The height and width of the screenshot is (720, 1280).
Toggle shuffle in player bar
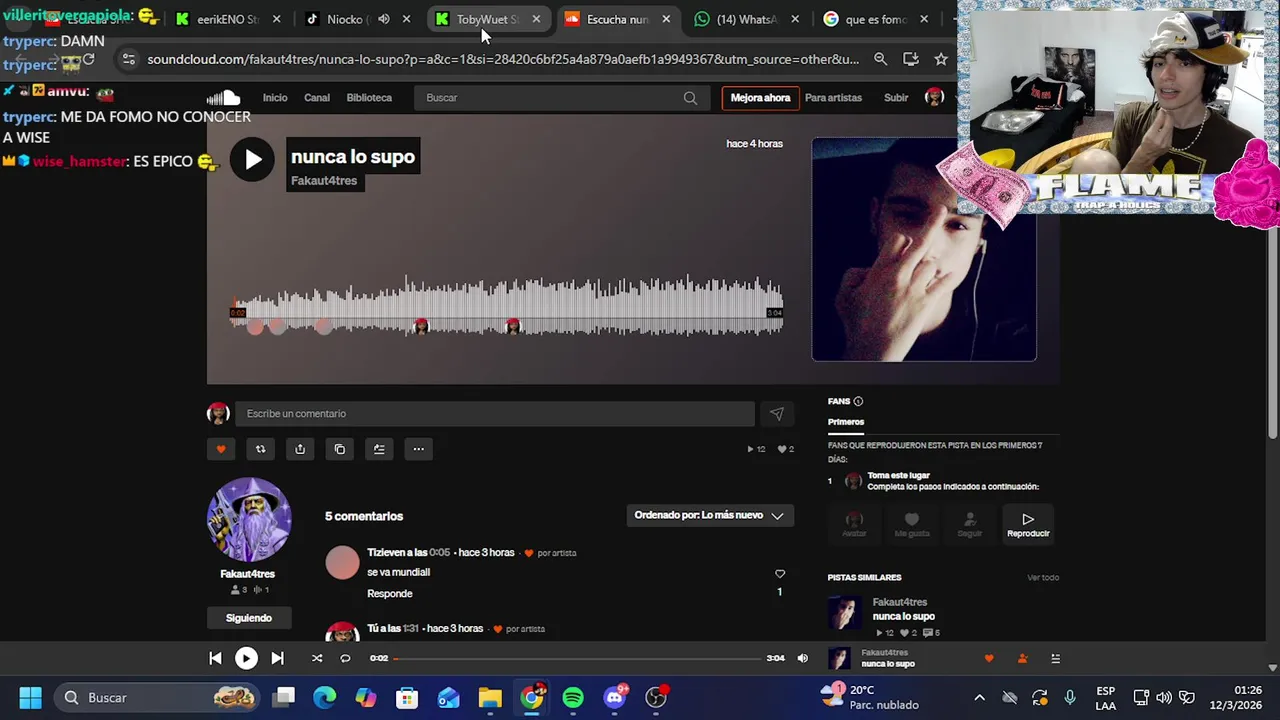tap(317, 658)
